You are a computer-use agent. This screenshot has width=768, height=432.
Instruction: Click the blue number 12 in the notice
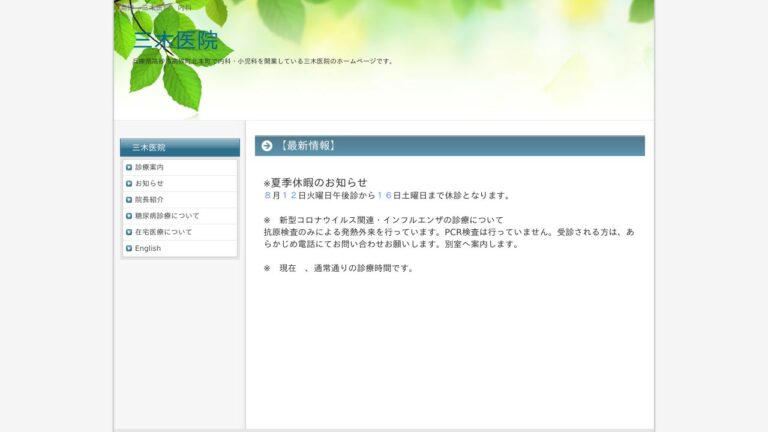(x=289, y=195)
